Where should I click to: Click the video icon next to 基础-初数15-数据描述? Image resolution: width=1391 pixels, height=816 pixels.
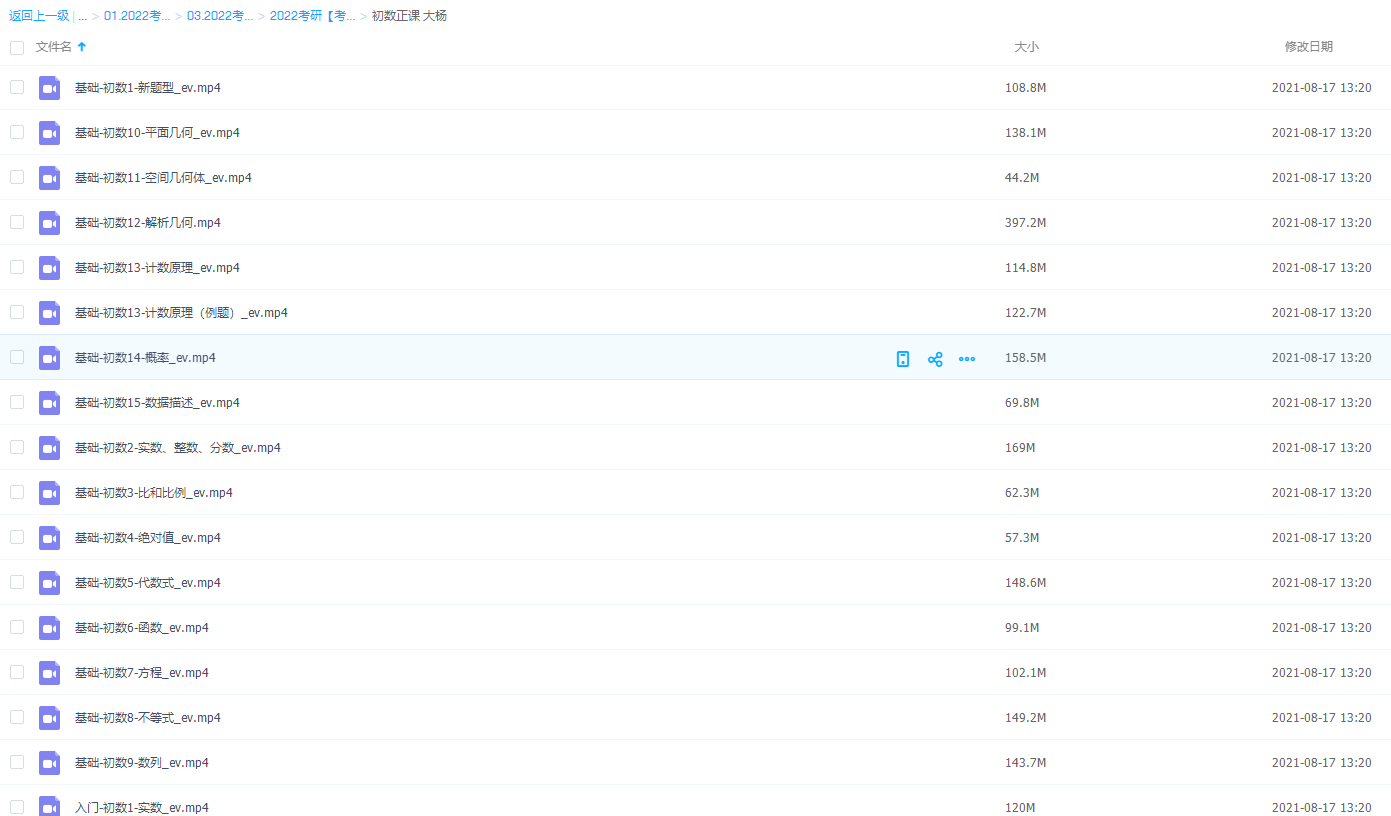[x=49, y=403]
